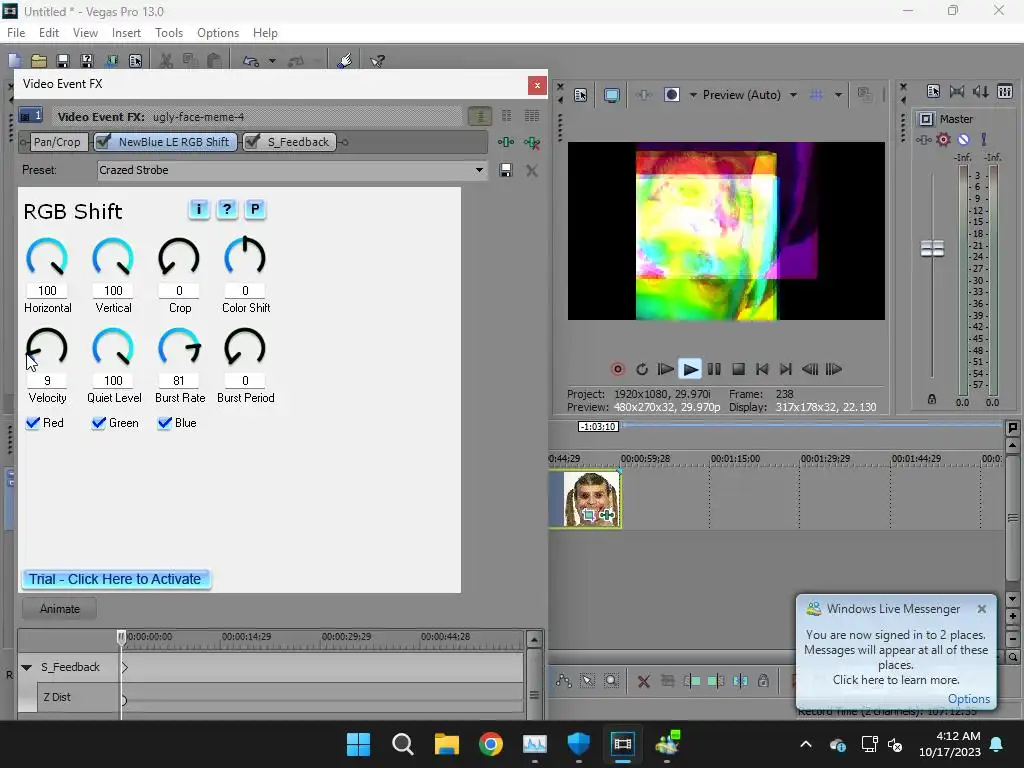Select the ugly-face-meme clip thumbnail on timeline
The height and width of the screenshot is (768, 1024).
tap(592, 499)
